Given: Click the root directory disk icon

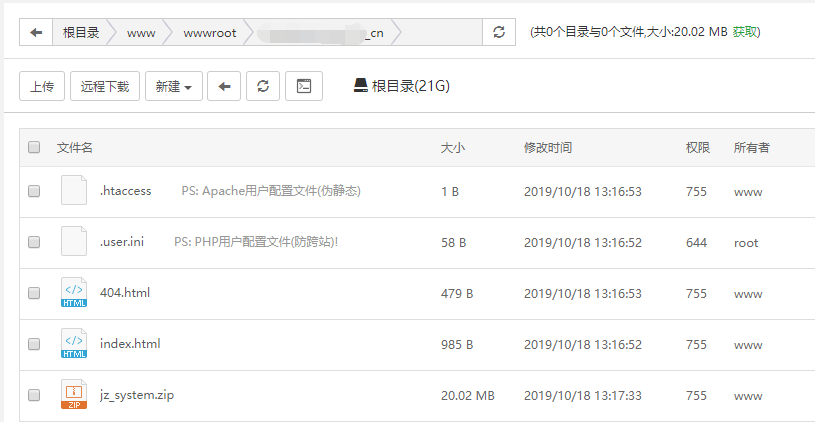Looking at the screenshot, I should [360, 87].
